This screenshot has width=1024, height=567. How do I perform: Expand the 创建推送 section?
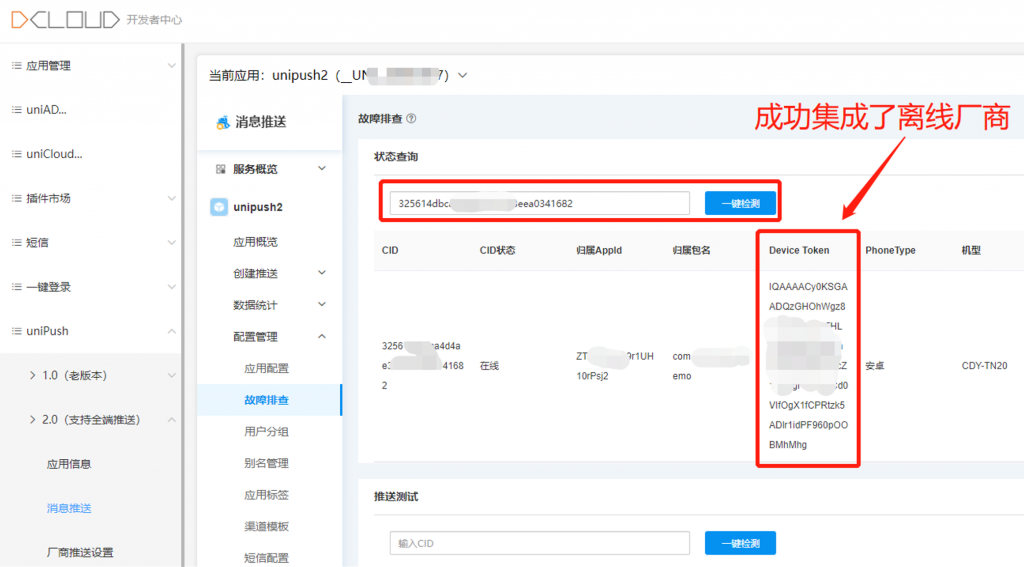[322, 272]
